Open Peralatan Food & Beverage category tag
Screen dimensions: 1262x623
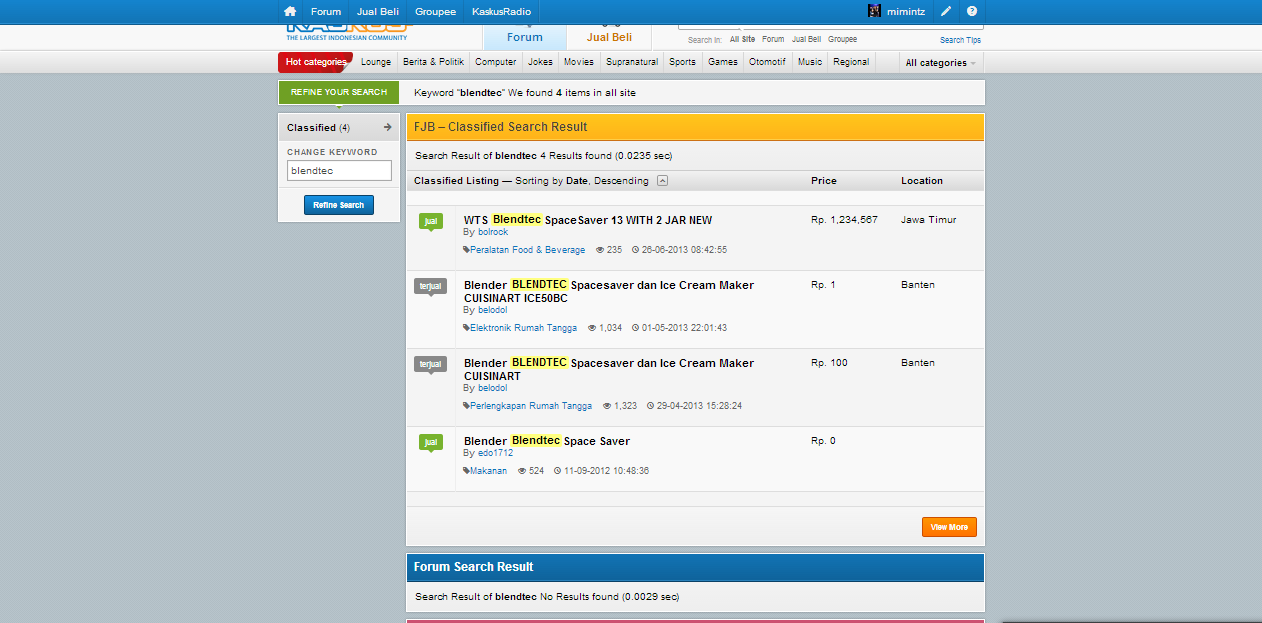[527, 250]
